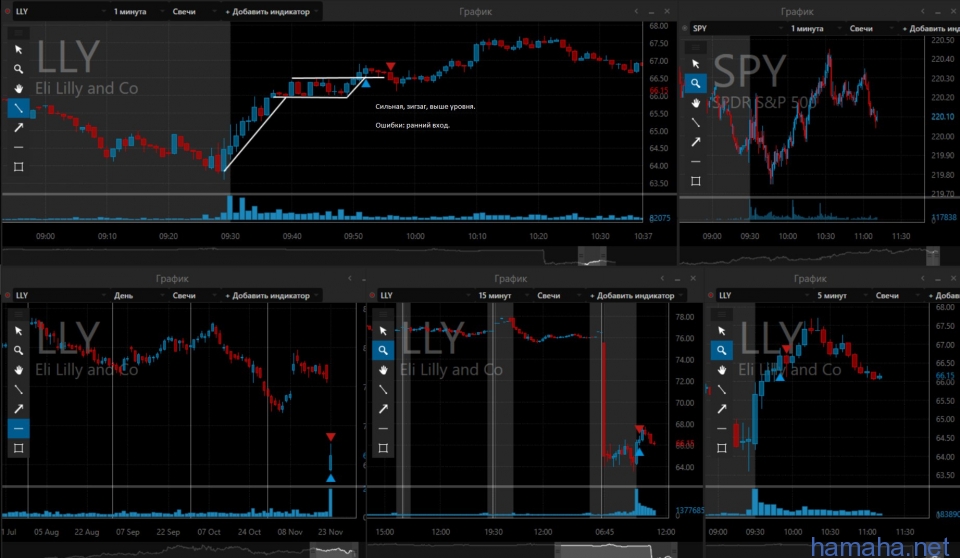This screenshot has width=960, height=558.
Task: Open LLY ticker dropdown in the 1-minute panel
Action: pyautogui.click(x=60, y=12)
